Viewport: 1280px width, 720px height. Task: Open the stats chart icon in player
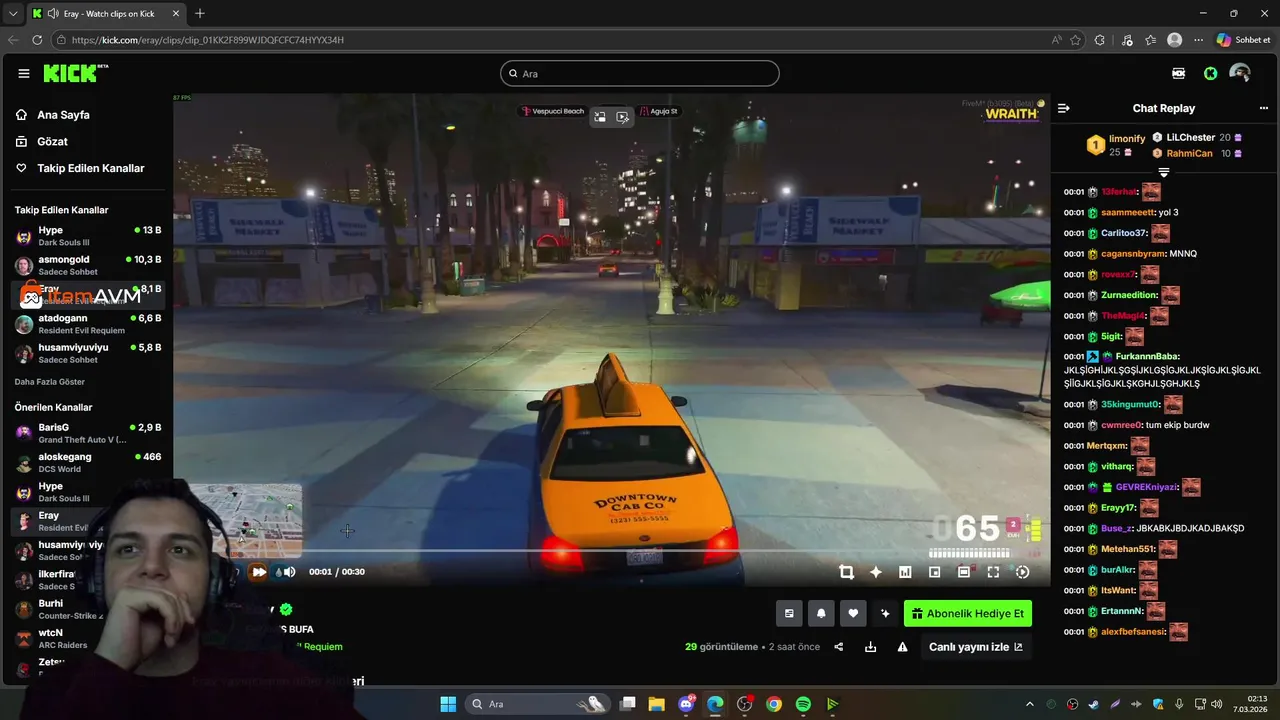[x=905, y=572]
